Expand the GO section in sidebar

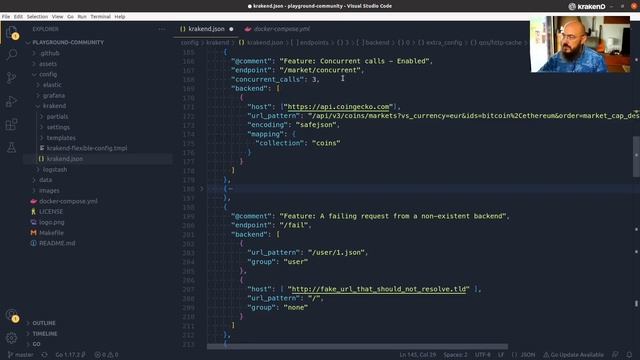coord(36,344)
